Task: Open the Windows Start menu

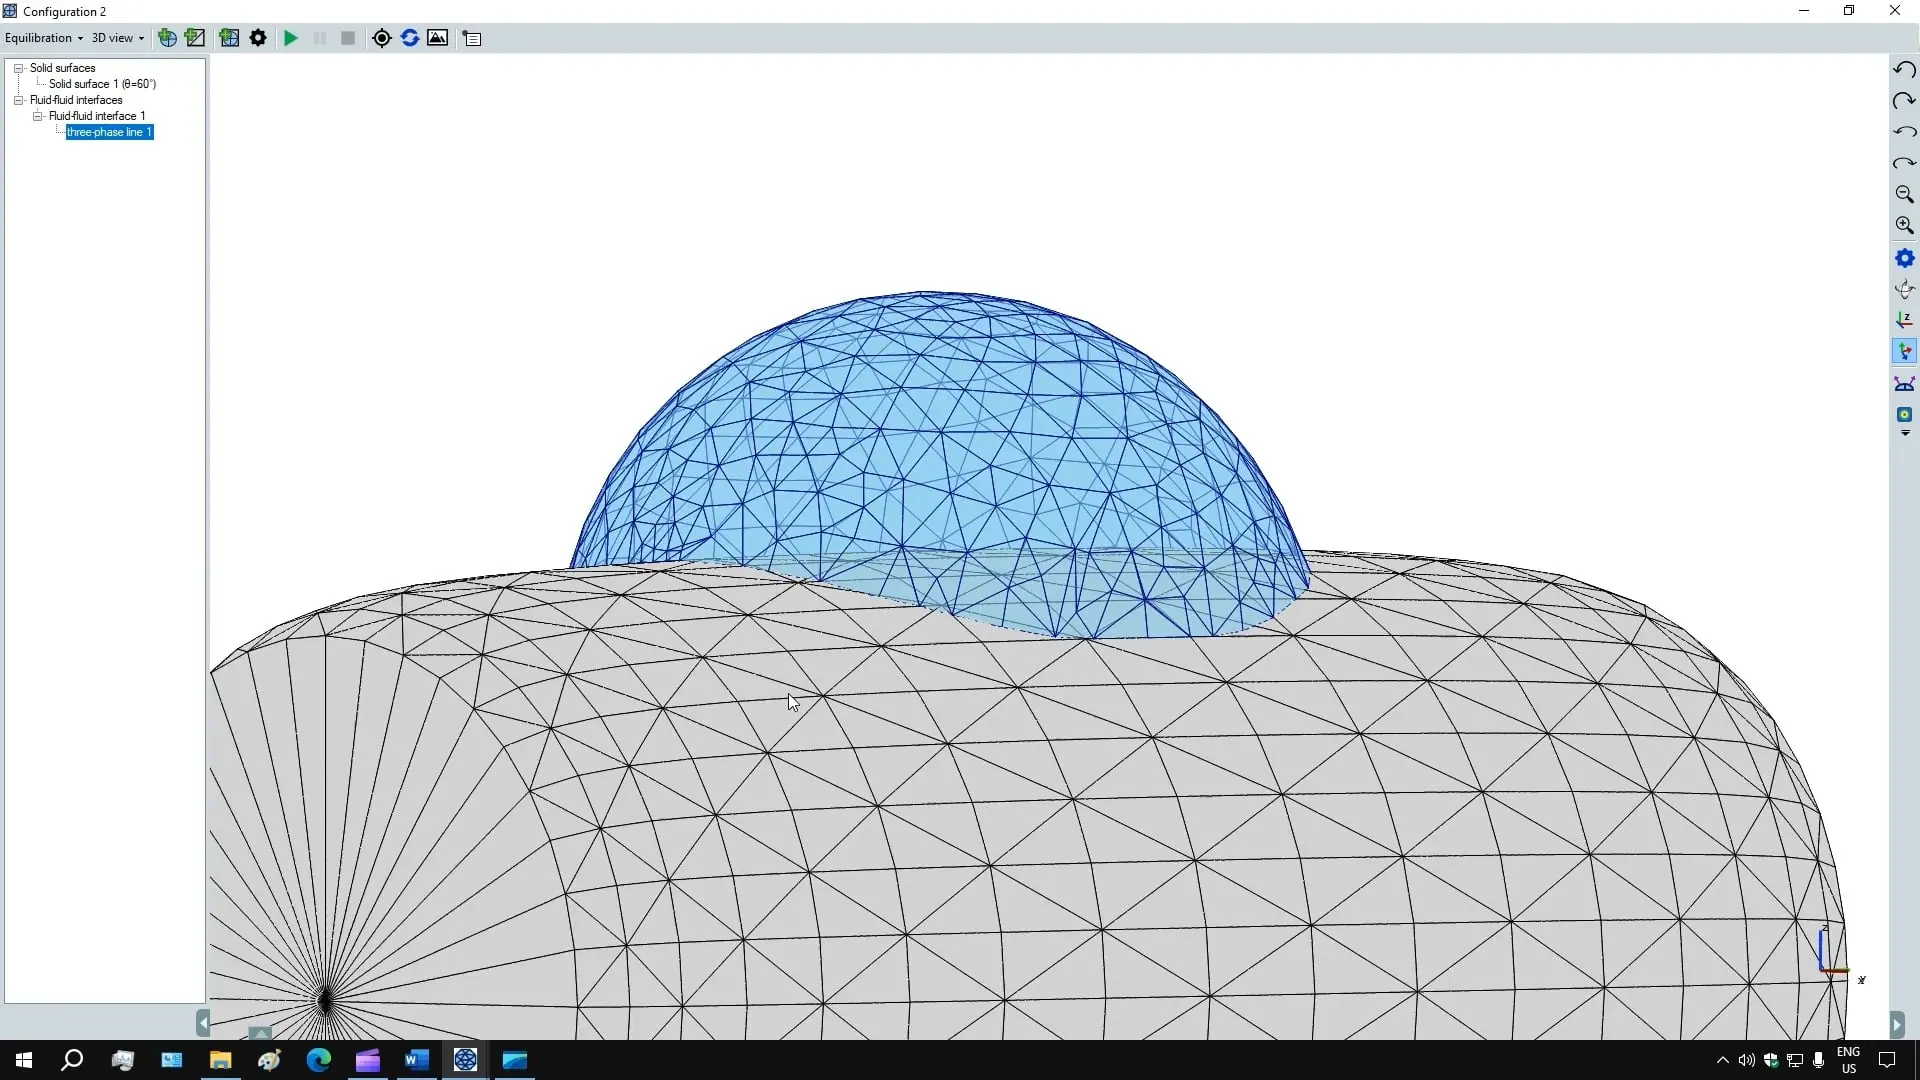Action: click(x=24, y=1060)
